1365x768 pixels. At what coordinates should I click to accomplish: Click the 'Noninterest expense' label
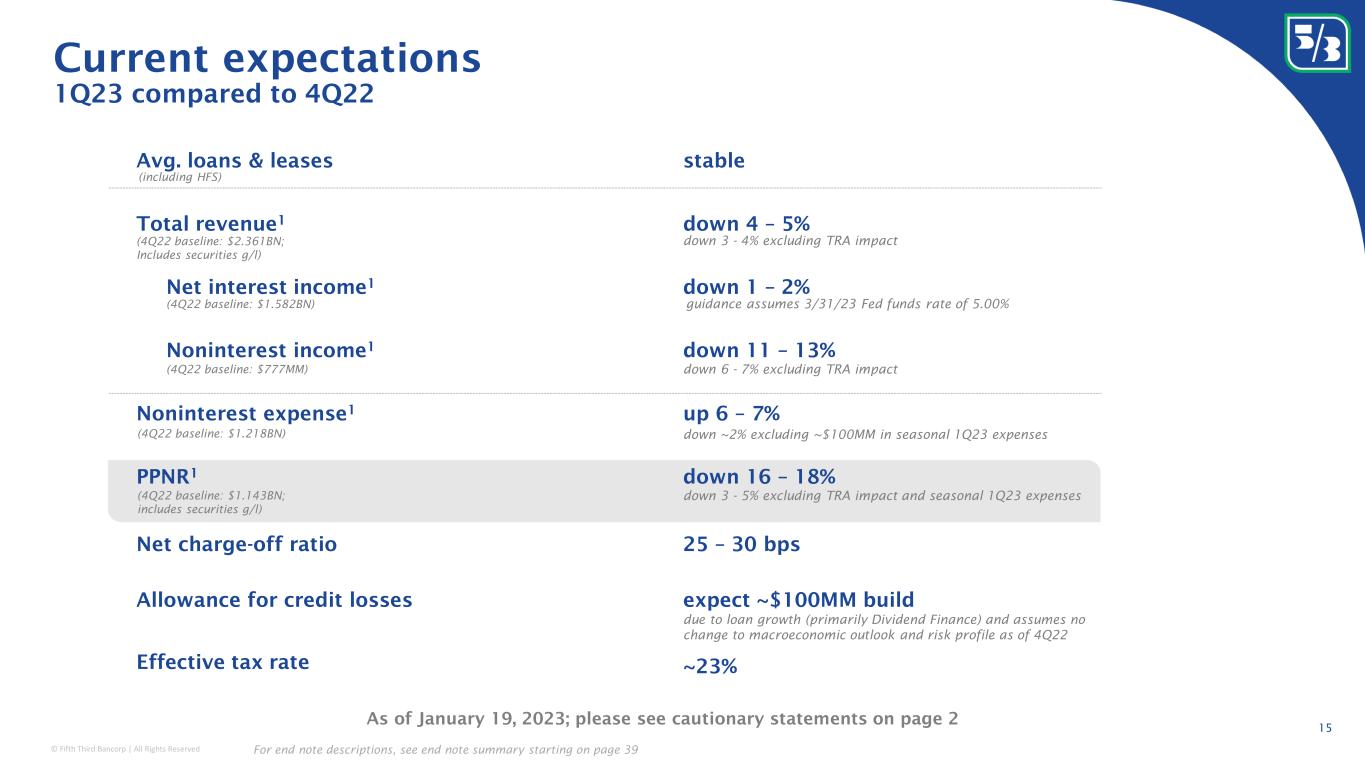(x=245, y=414)
